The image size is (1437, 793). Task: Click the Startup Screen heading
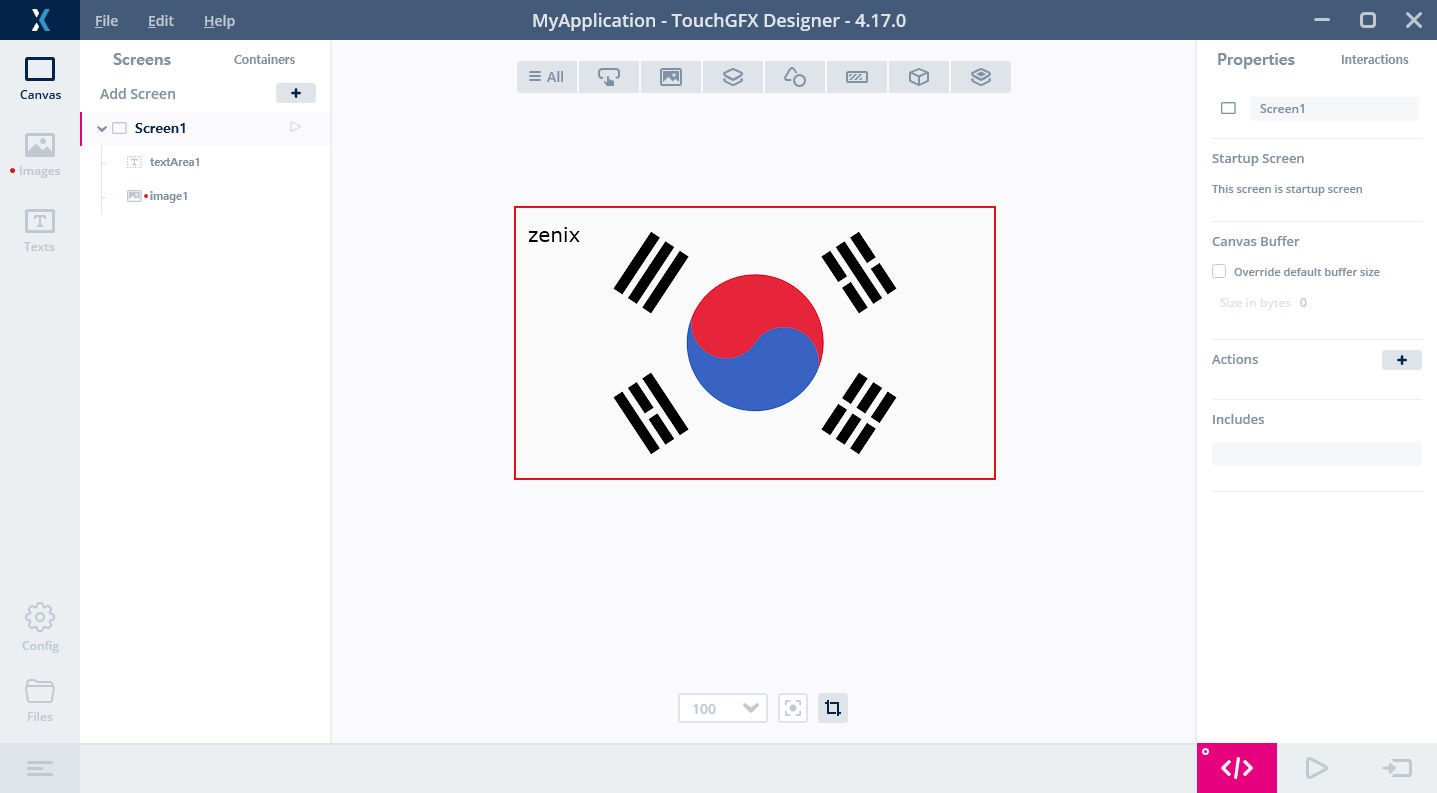(1258, 158)
